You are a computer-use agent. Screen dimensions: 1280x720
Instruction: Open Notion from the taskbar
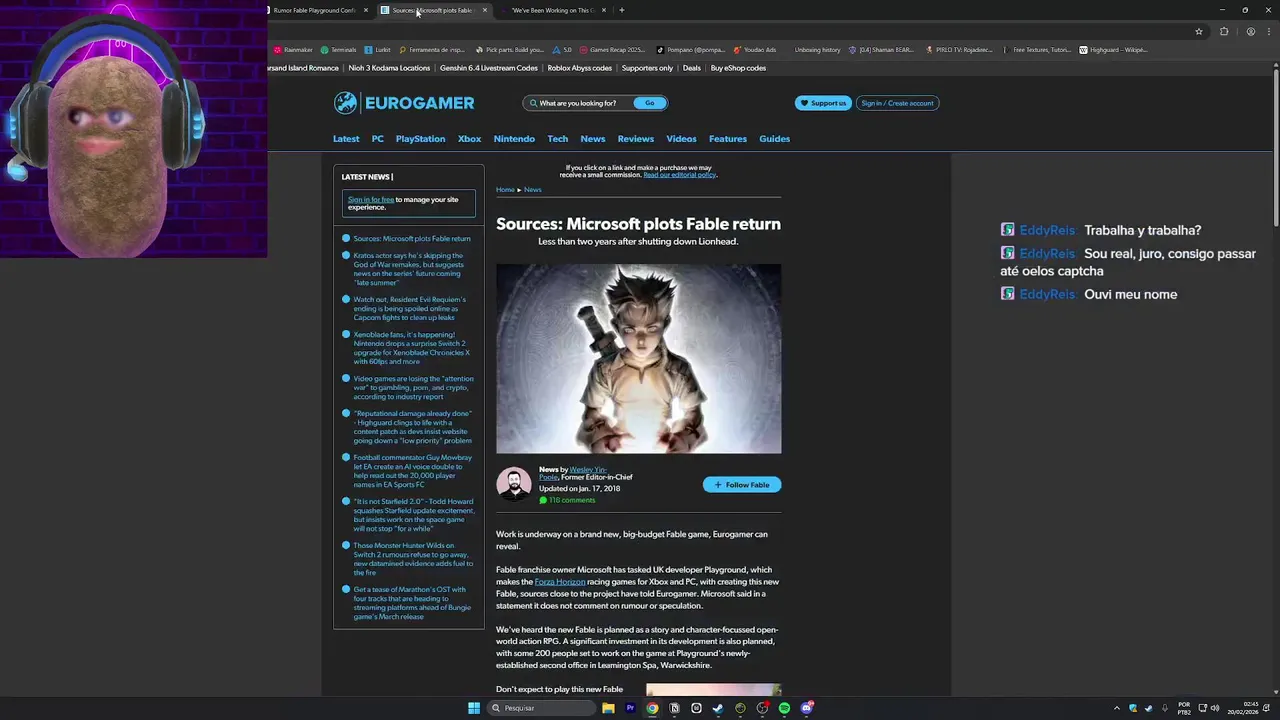point(674,708)
